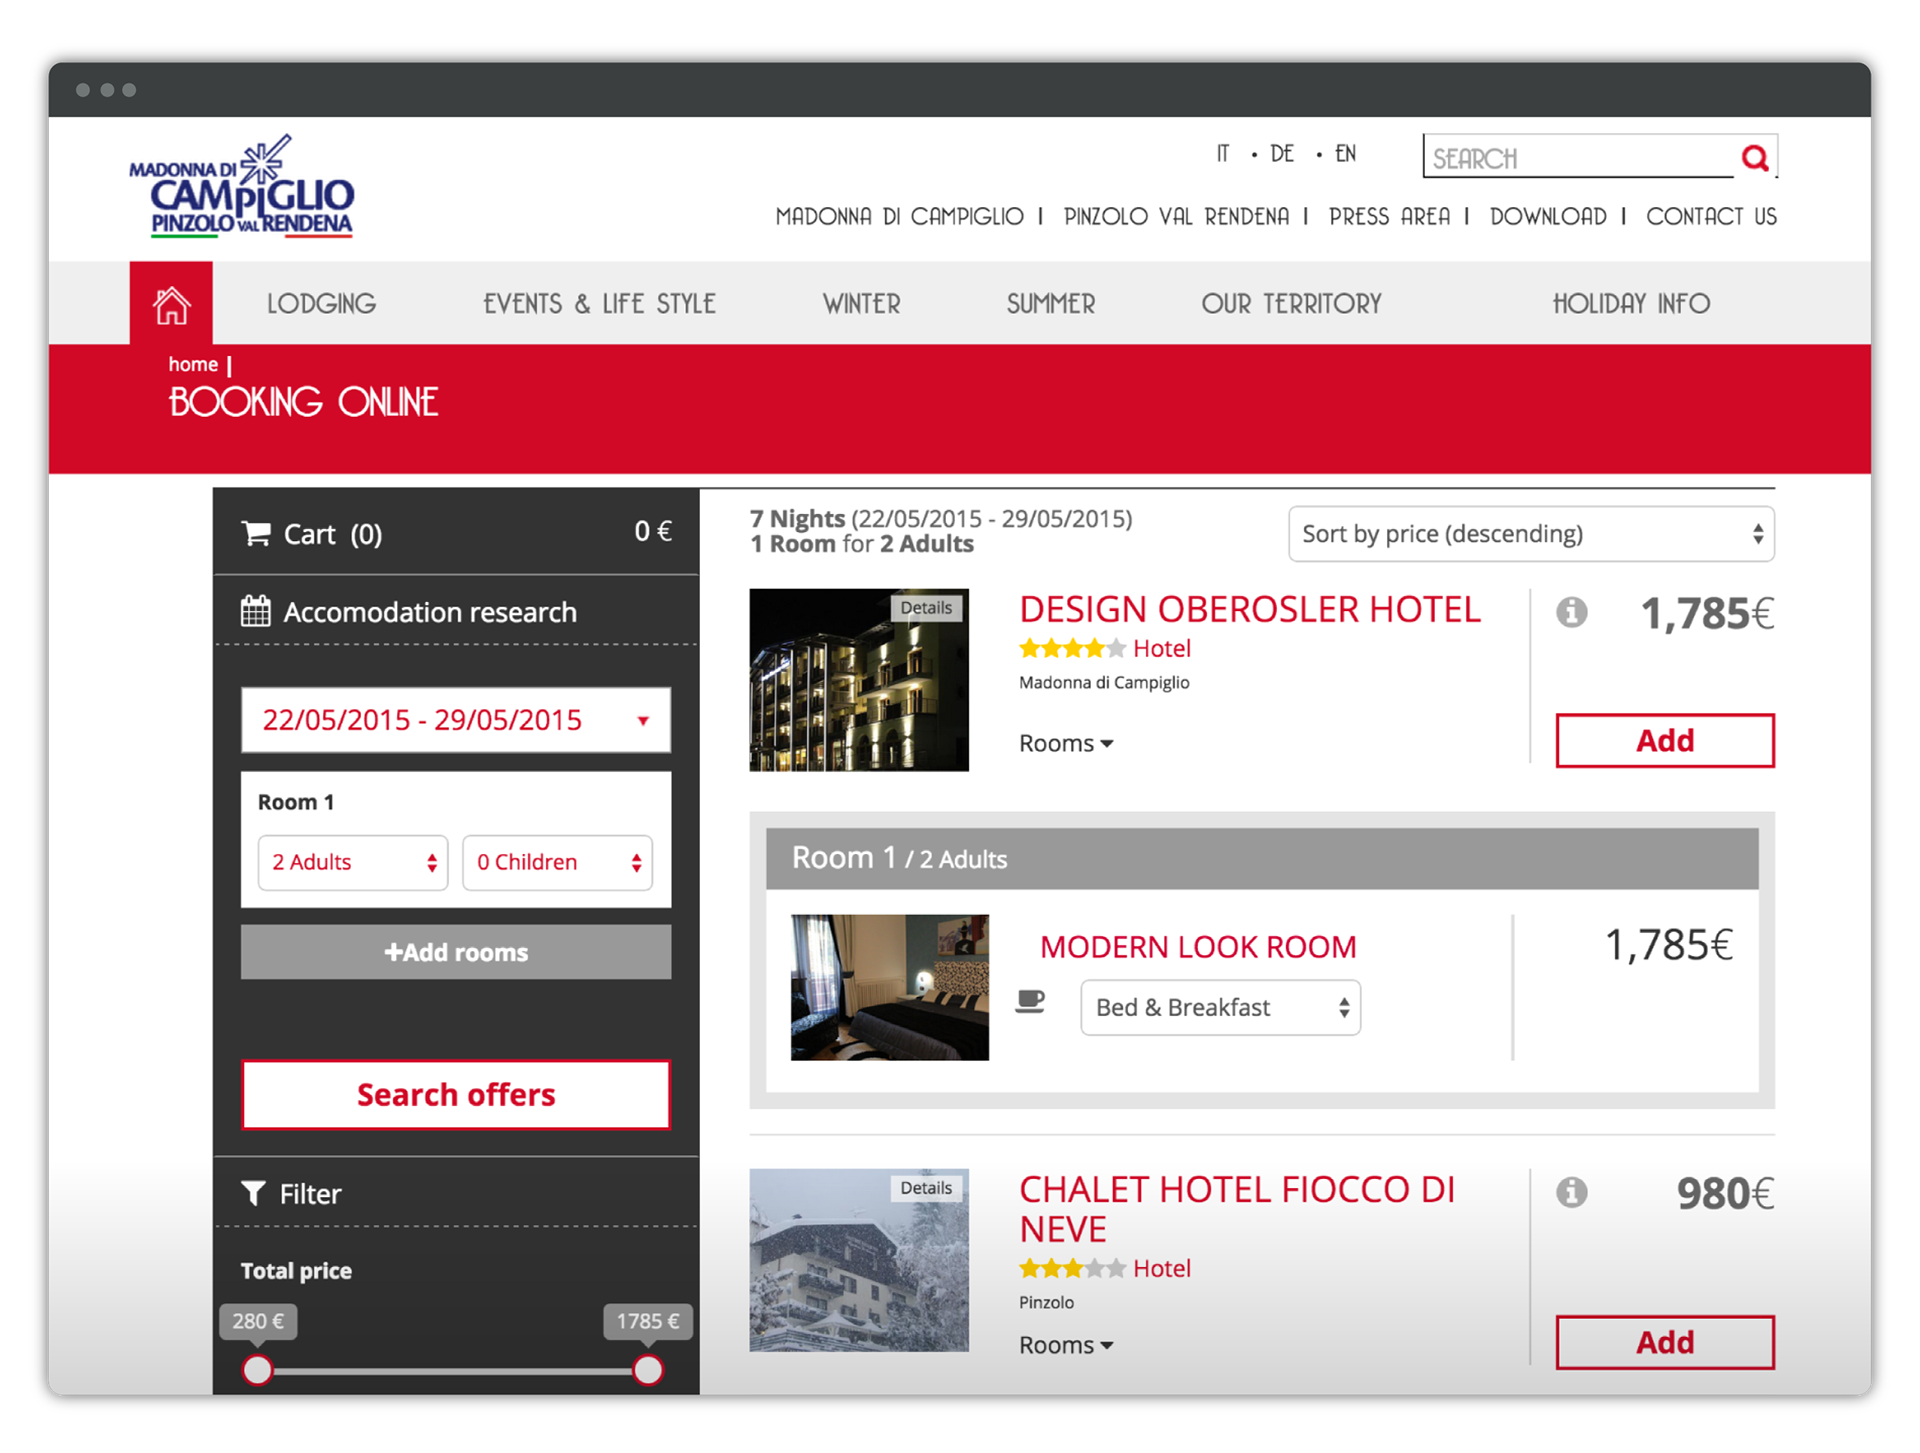
Task: Click the star rating of Chalet Hotel Fiocco di Neve
Action: click(1072, 1269)
